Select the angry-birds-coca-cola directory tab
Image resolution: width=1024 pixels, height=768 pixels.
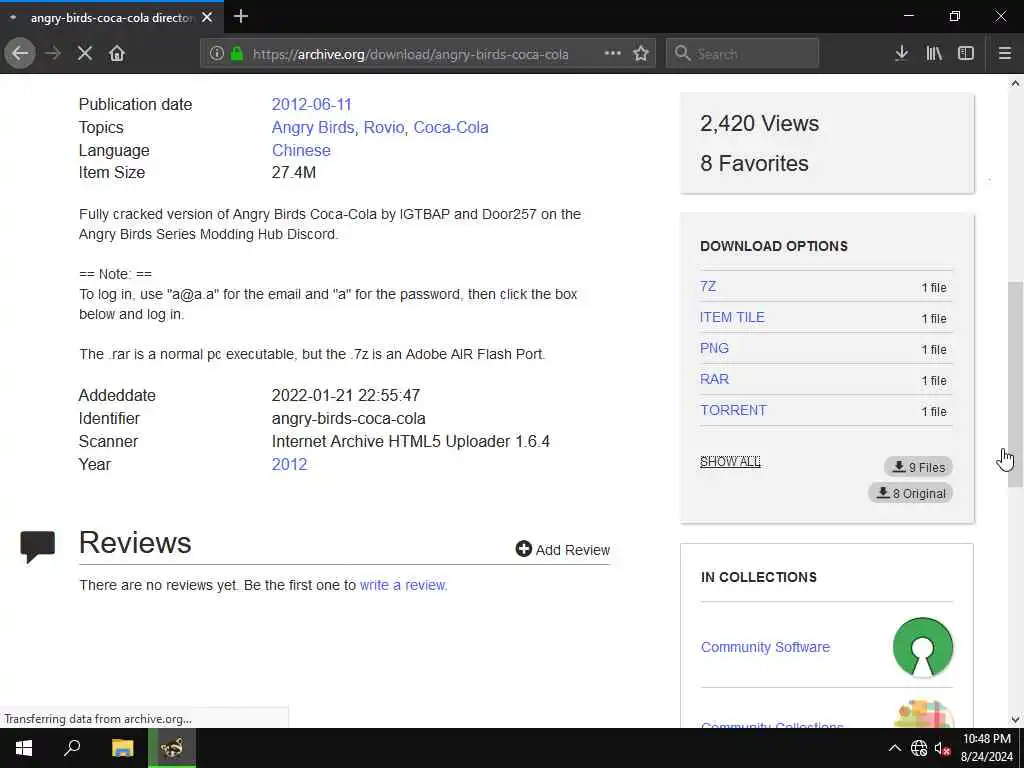[112, 18]
